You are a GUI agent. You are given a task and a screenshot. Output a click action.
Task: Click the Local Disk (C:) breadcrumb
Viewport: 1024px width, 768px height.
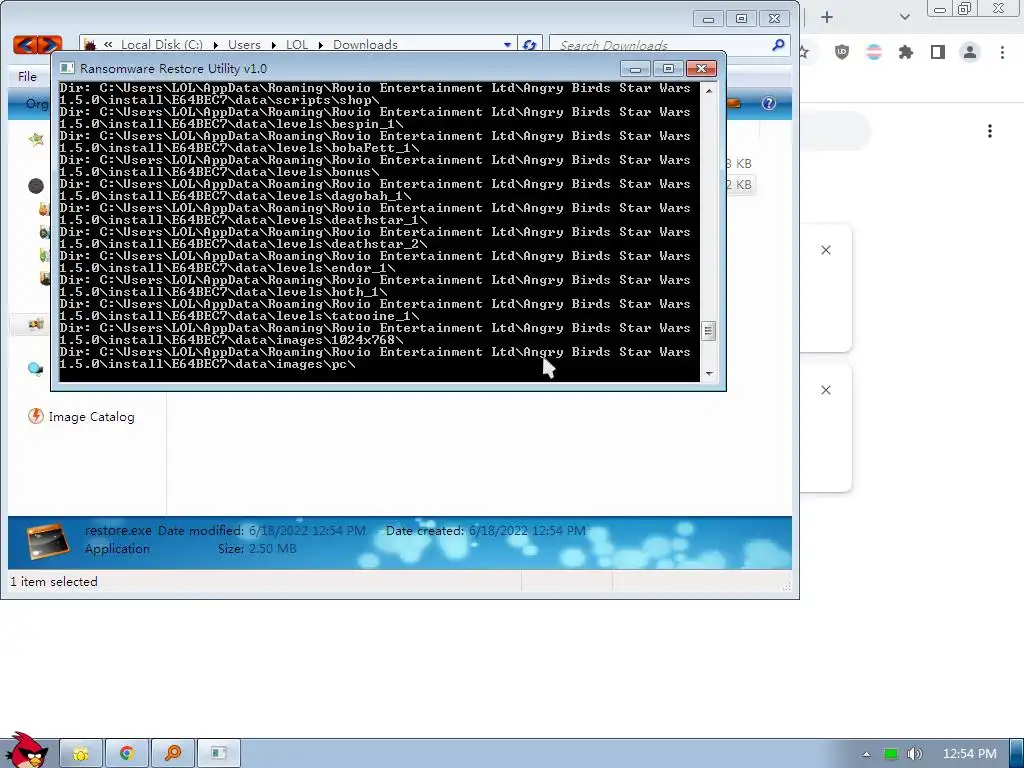coord(161,44)
